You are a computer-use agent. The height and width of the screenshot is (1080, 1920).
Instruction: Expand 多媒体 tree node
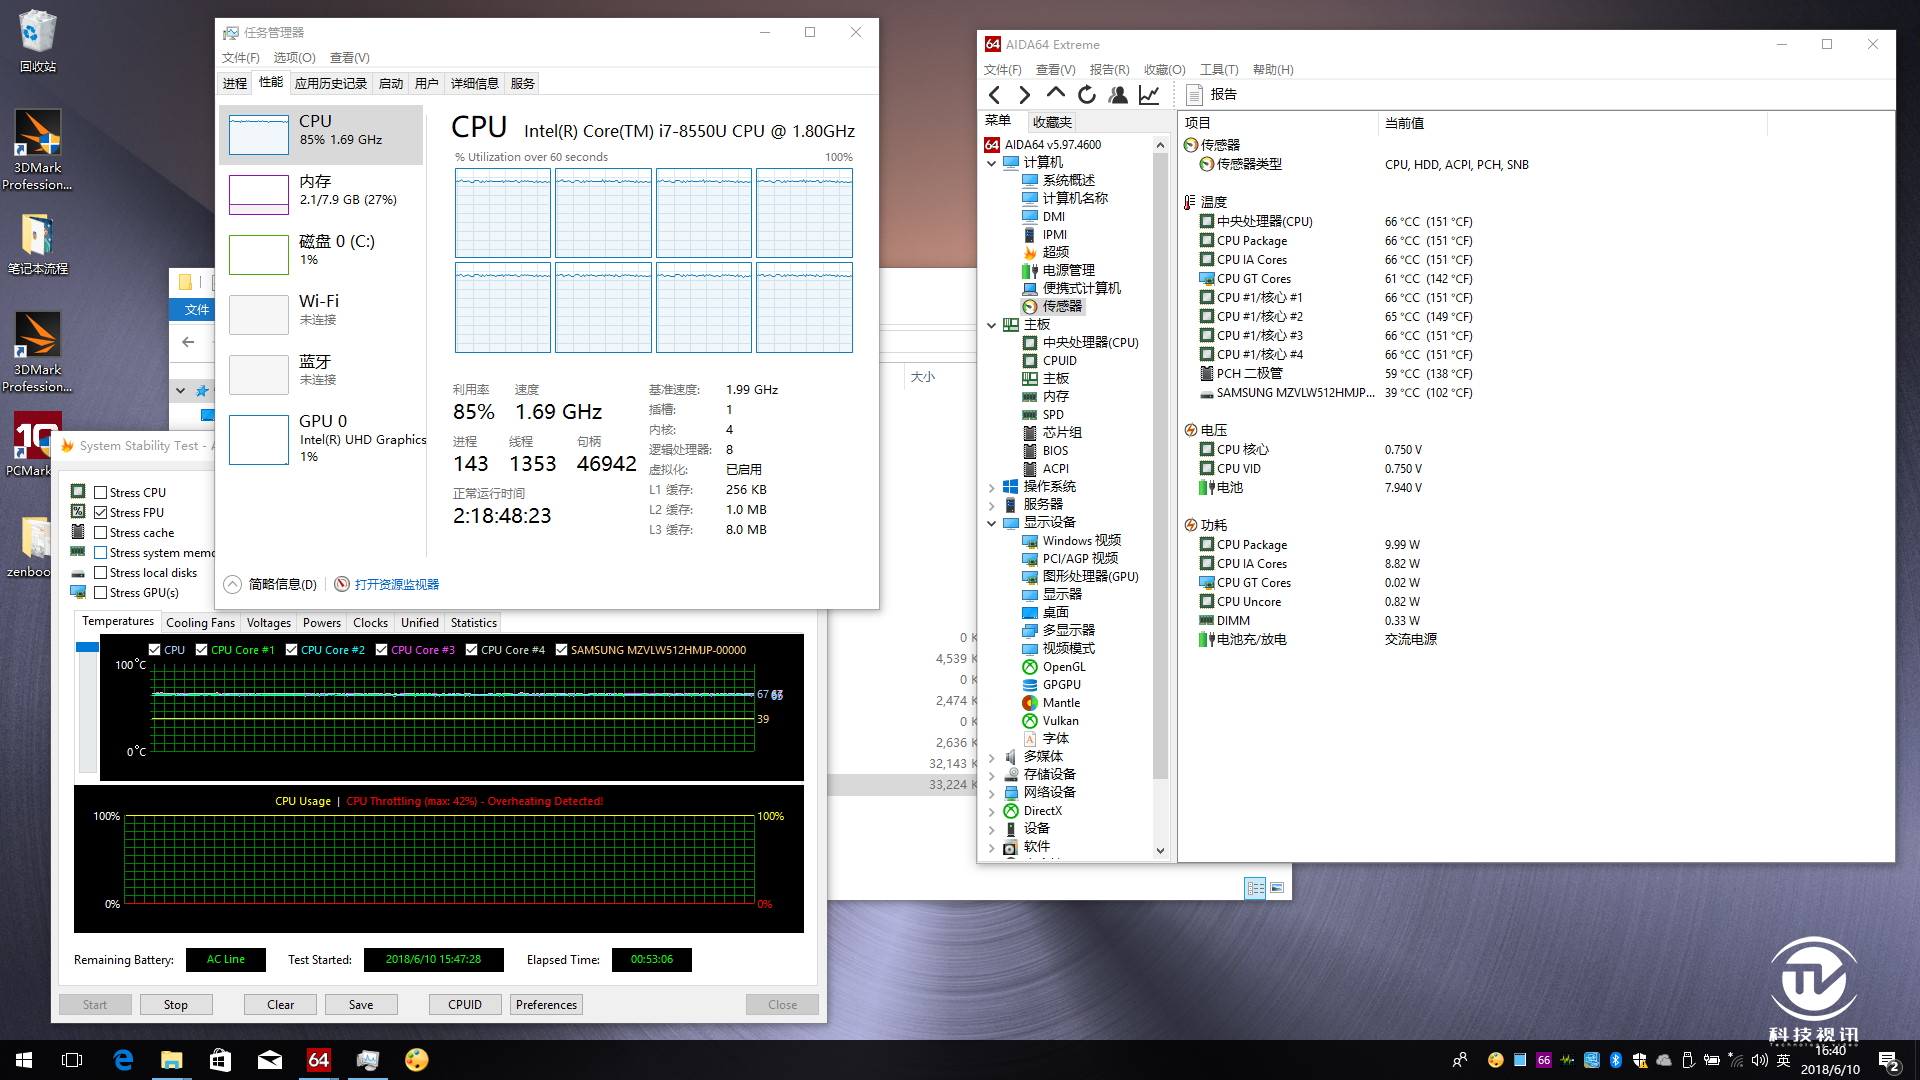click(x=991, y=757)
